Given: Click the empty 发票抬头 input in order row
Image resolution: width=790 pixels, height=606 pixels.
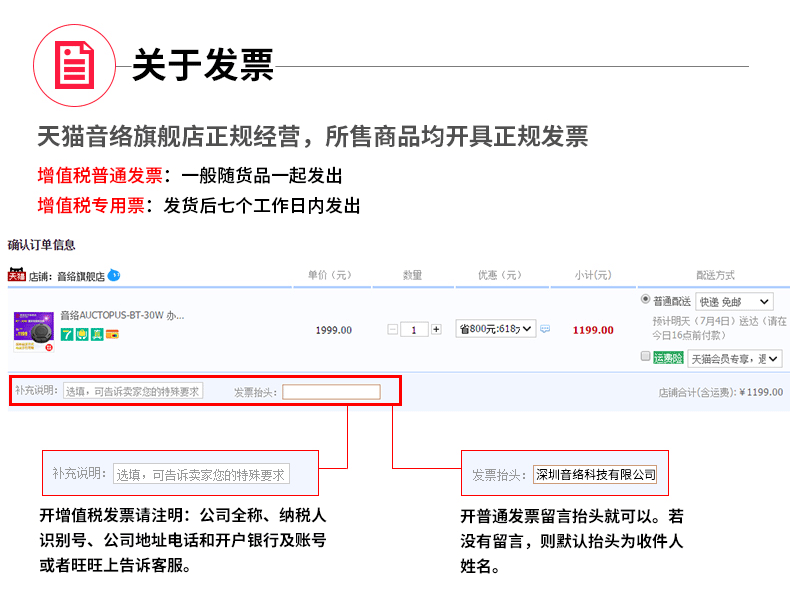Looking at the screenshot, I should (x=331, y=392).
